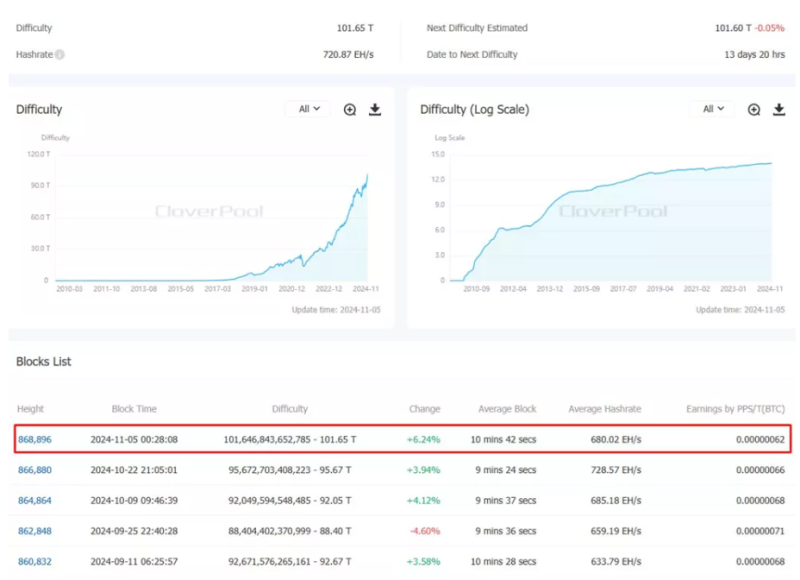
Task: Zoom into the Difficulty chart
Action: coord(350,110)
